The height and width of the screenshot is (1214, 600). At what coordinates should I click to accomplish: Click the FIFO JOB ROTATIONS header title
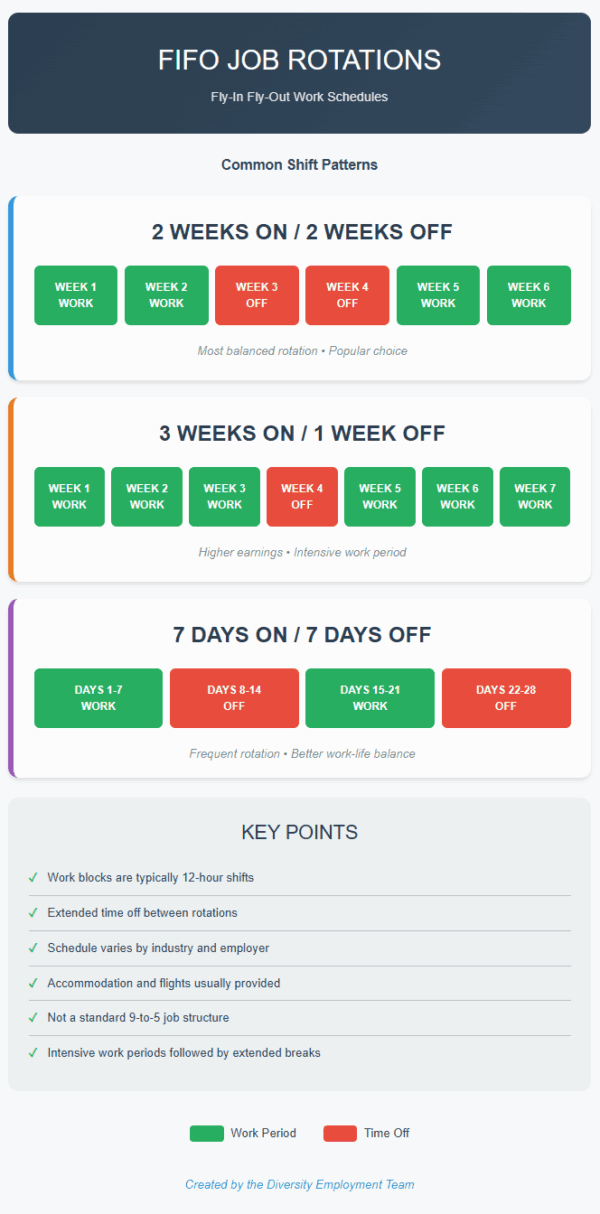pyautogui.click(x=299, y=60)
